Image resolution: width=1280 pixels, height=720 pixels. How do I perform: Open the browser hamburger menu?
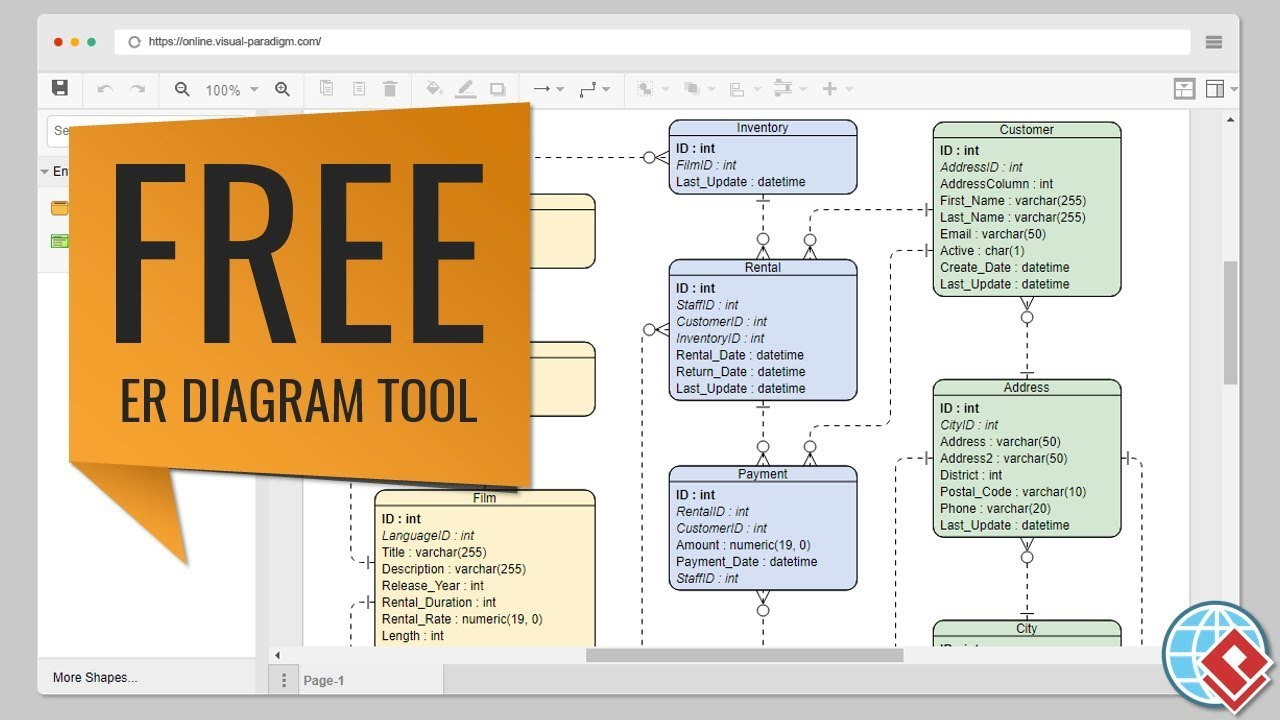[1214, 42]
